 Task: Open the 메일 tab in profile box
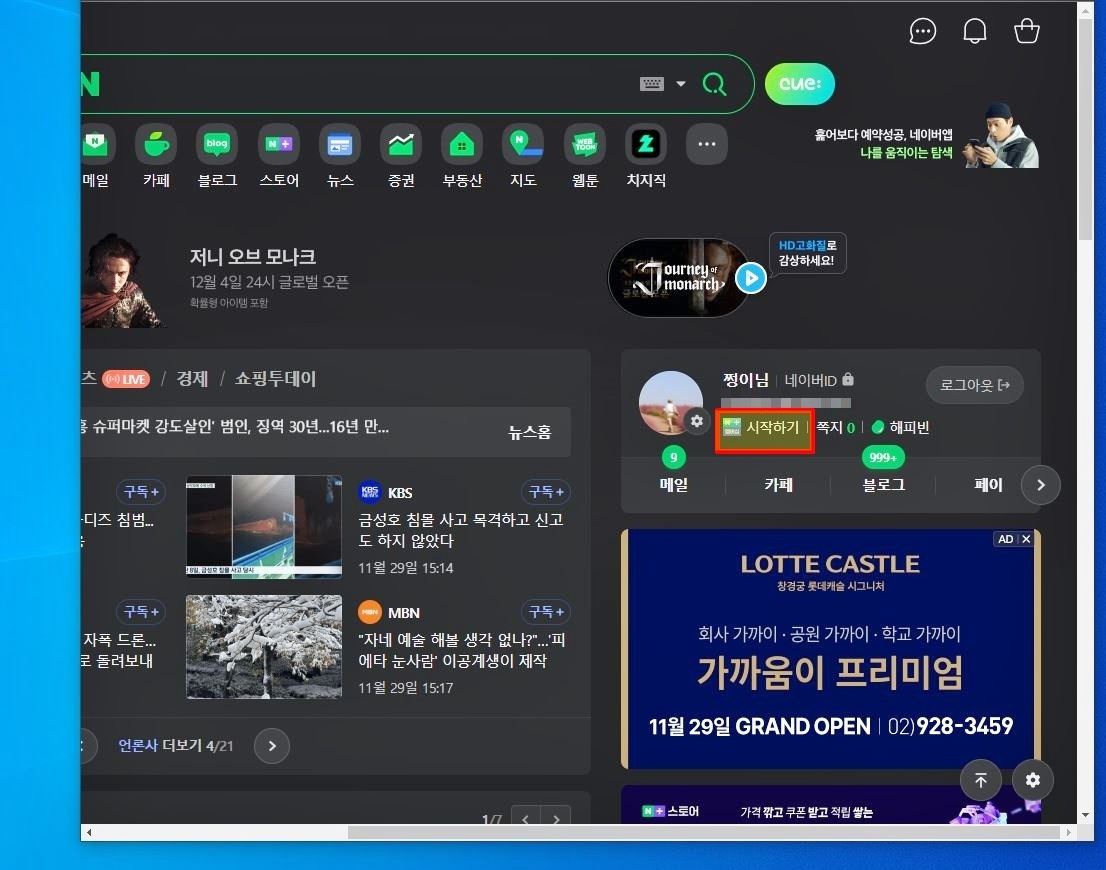tap(674, 485)
